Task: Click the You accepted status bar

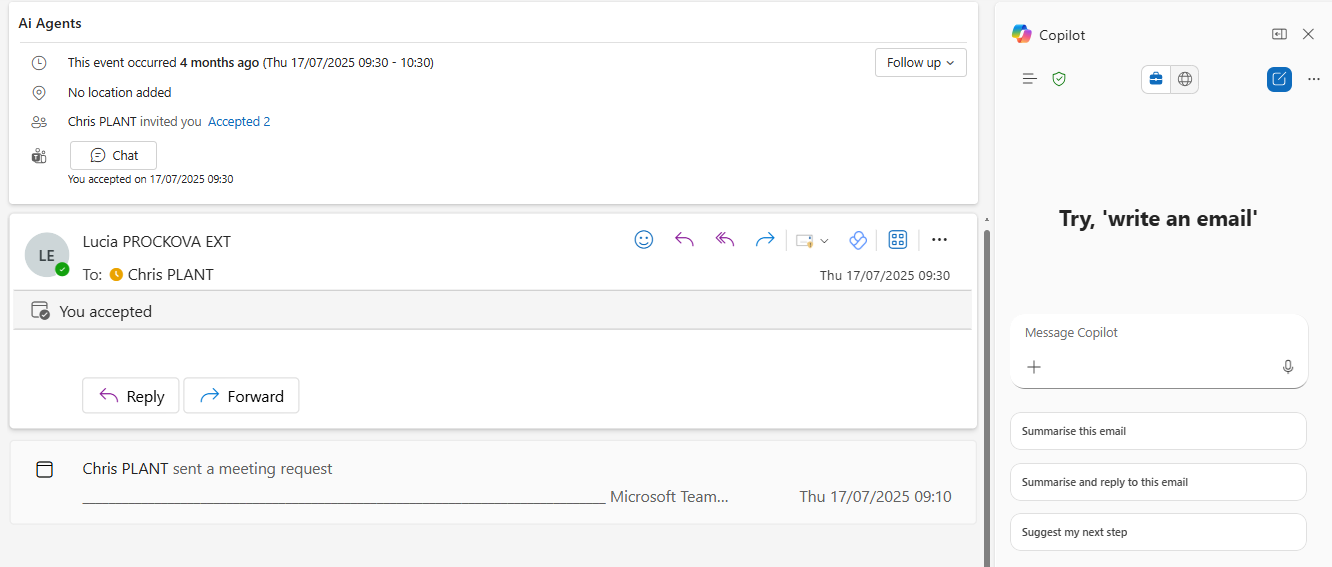Action: (x=493, y=311)
